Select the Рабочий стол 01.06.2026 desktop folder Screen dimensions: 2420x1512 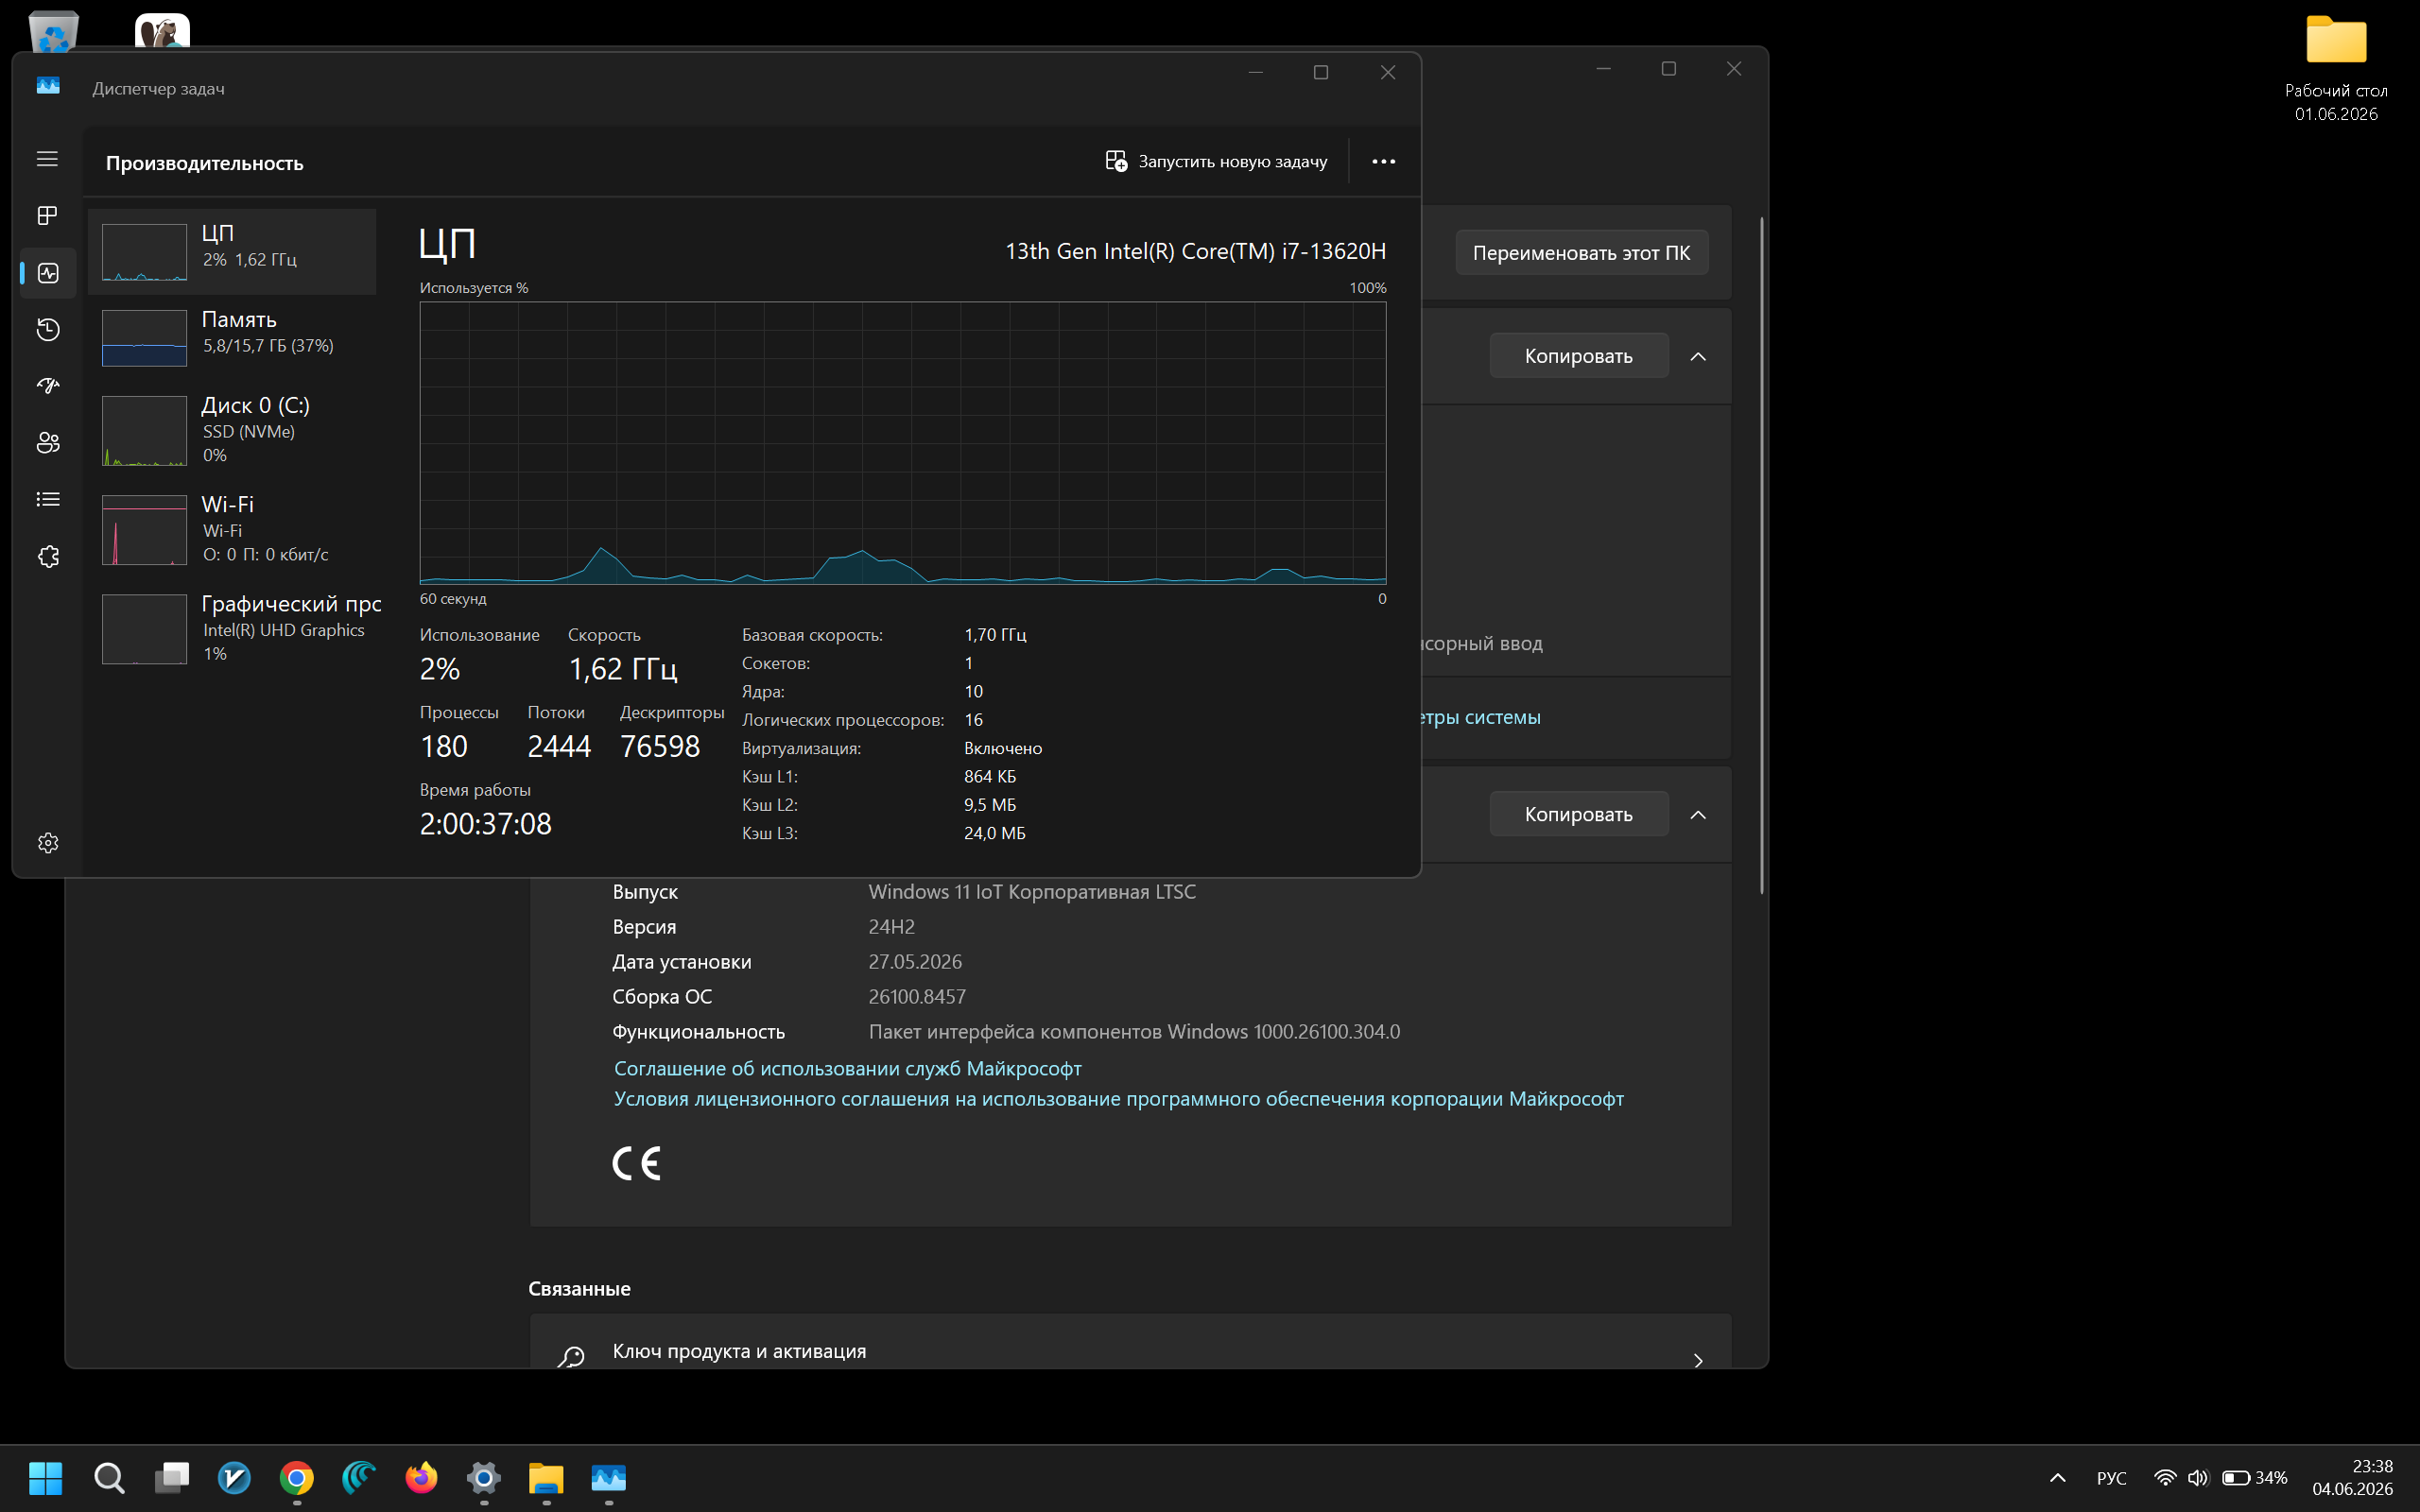click(2336, 68)
